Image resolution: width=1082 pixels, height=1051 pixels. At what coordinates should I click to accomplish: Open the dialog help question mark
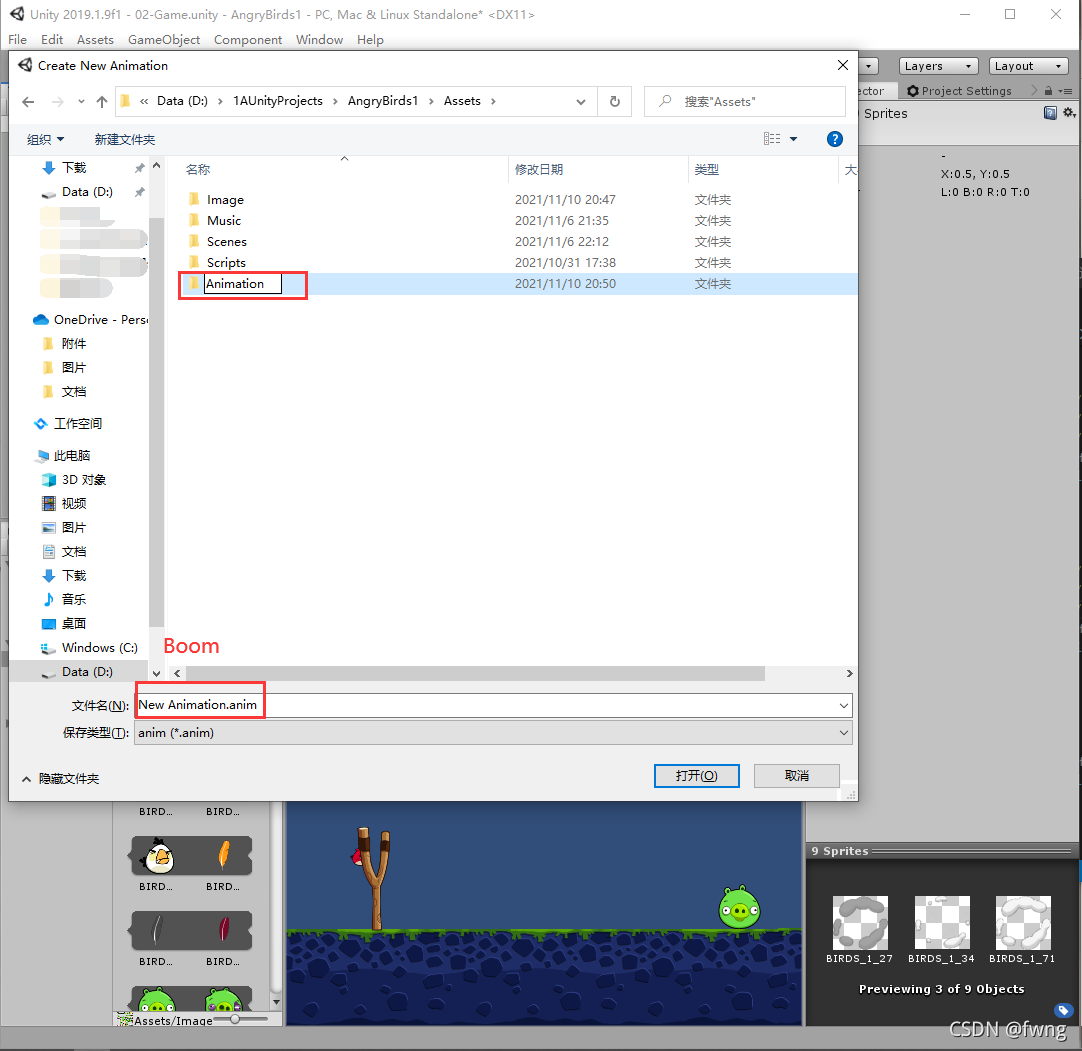point(834,139)
